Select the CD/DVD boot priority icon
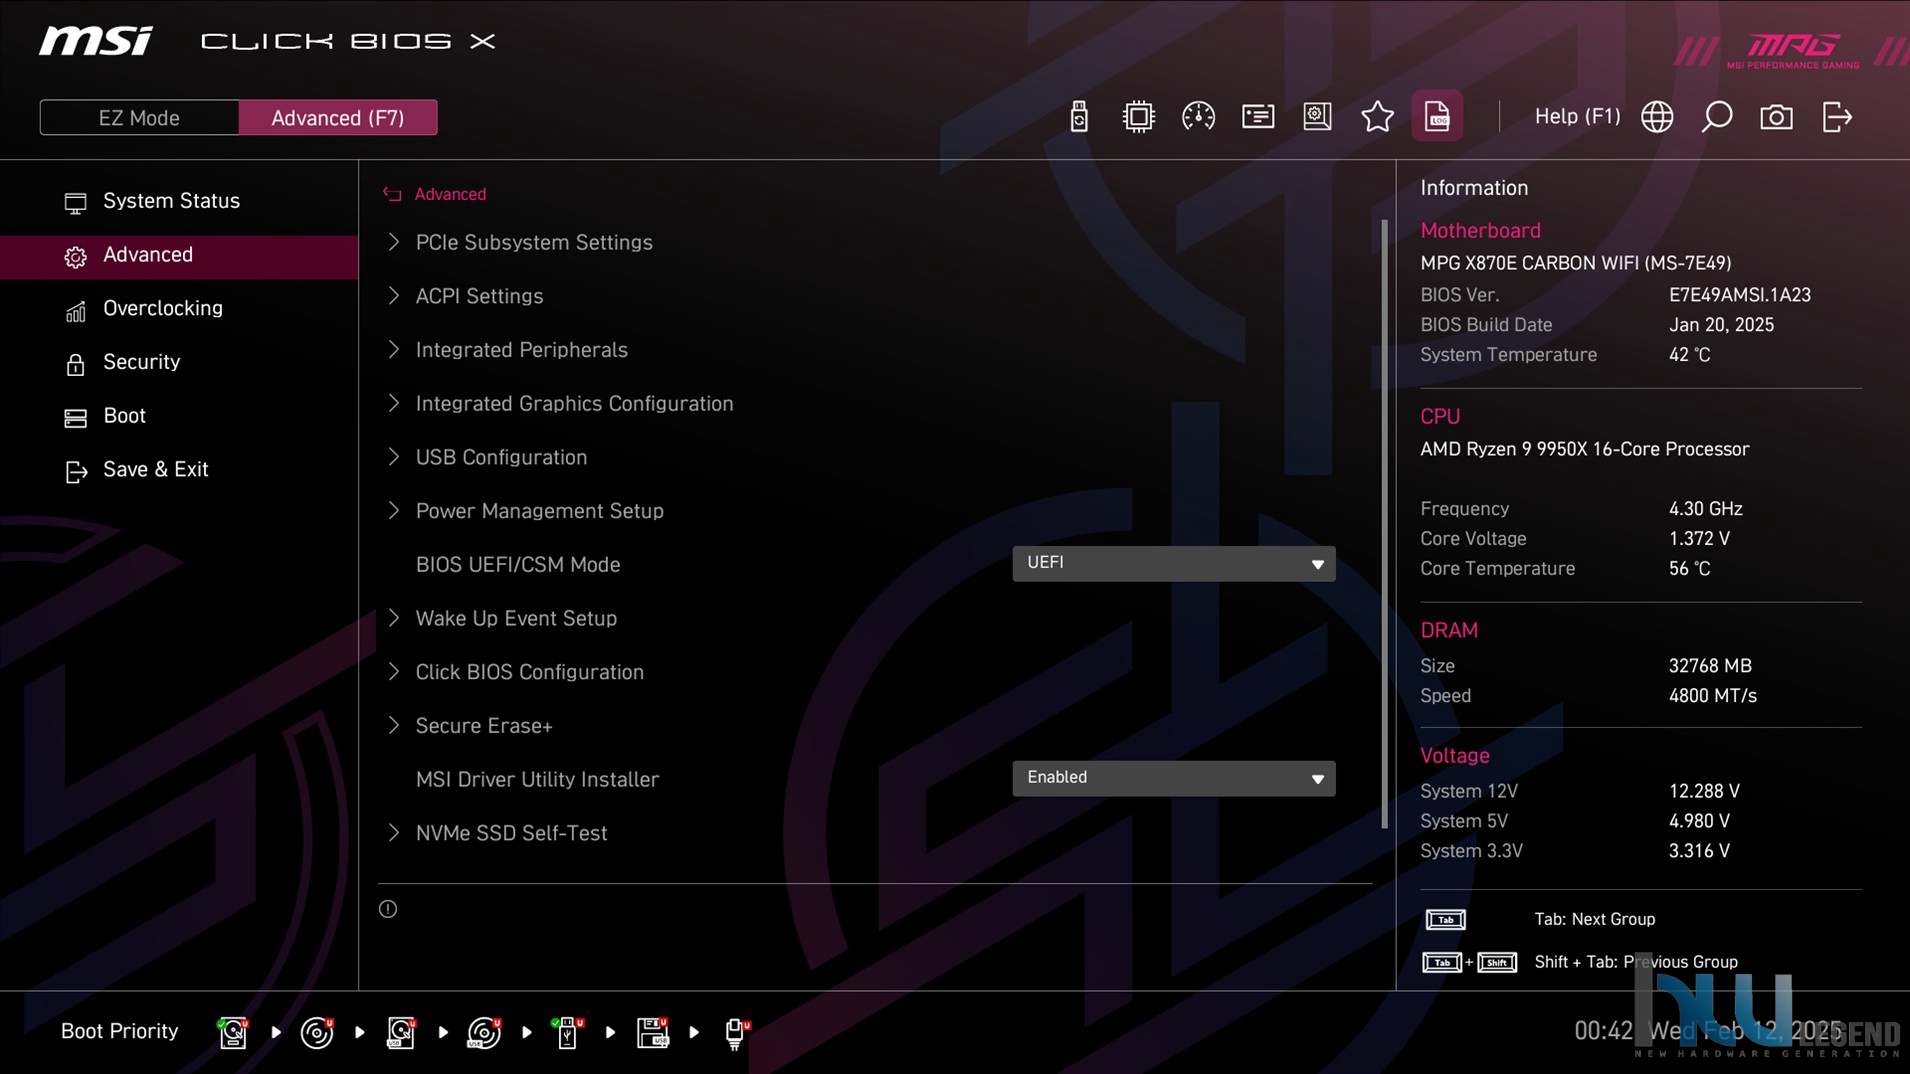 pyautogui.click(x=317, y=1032)
